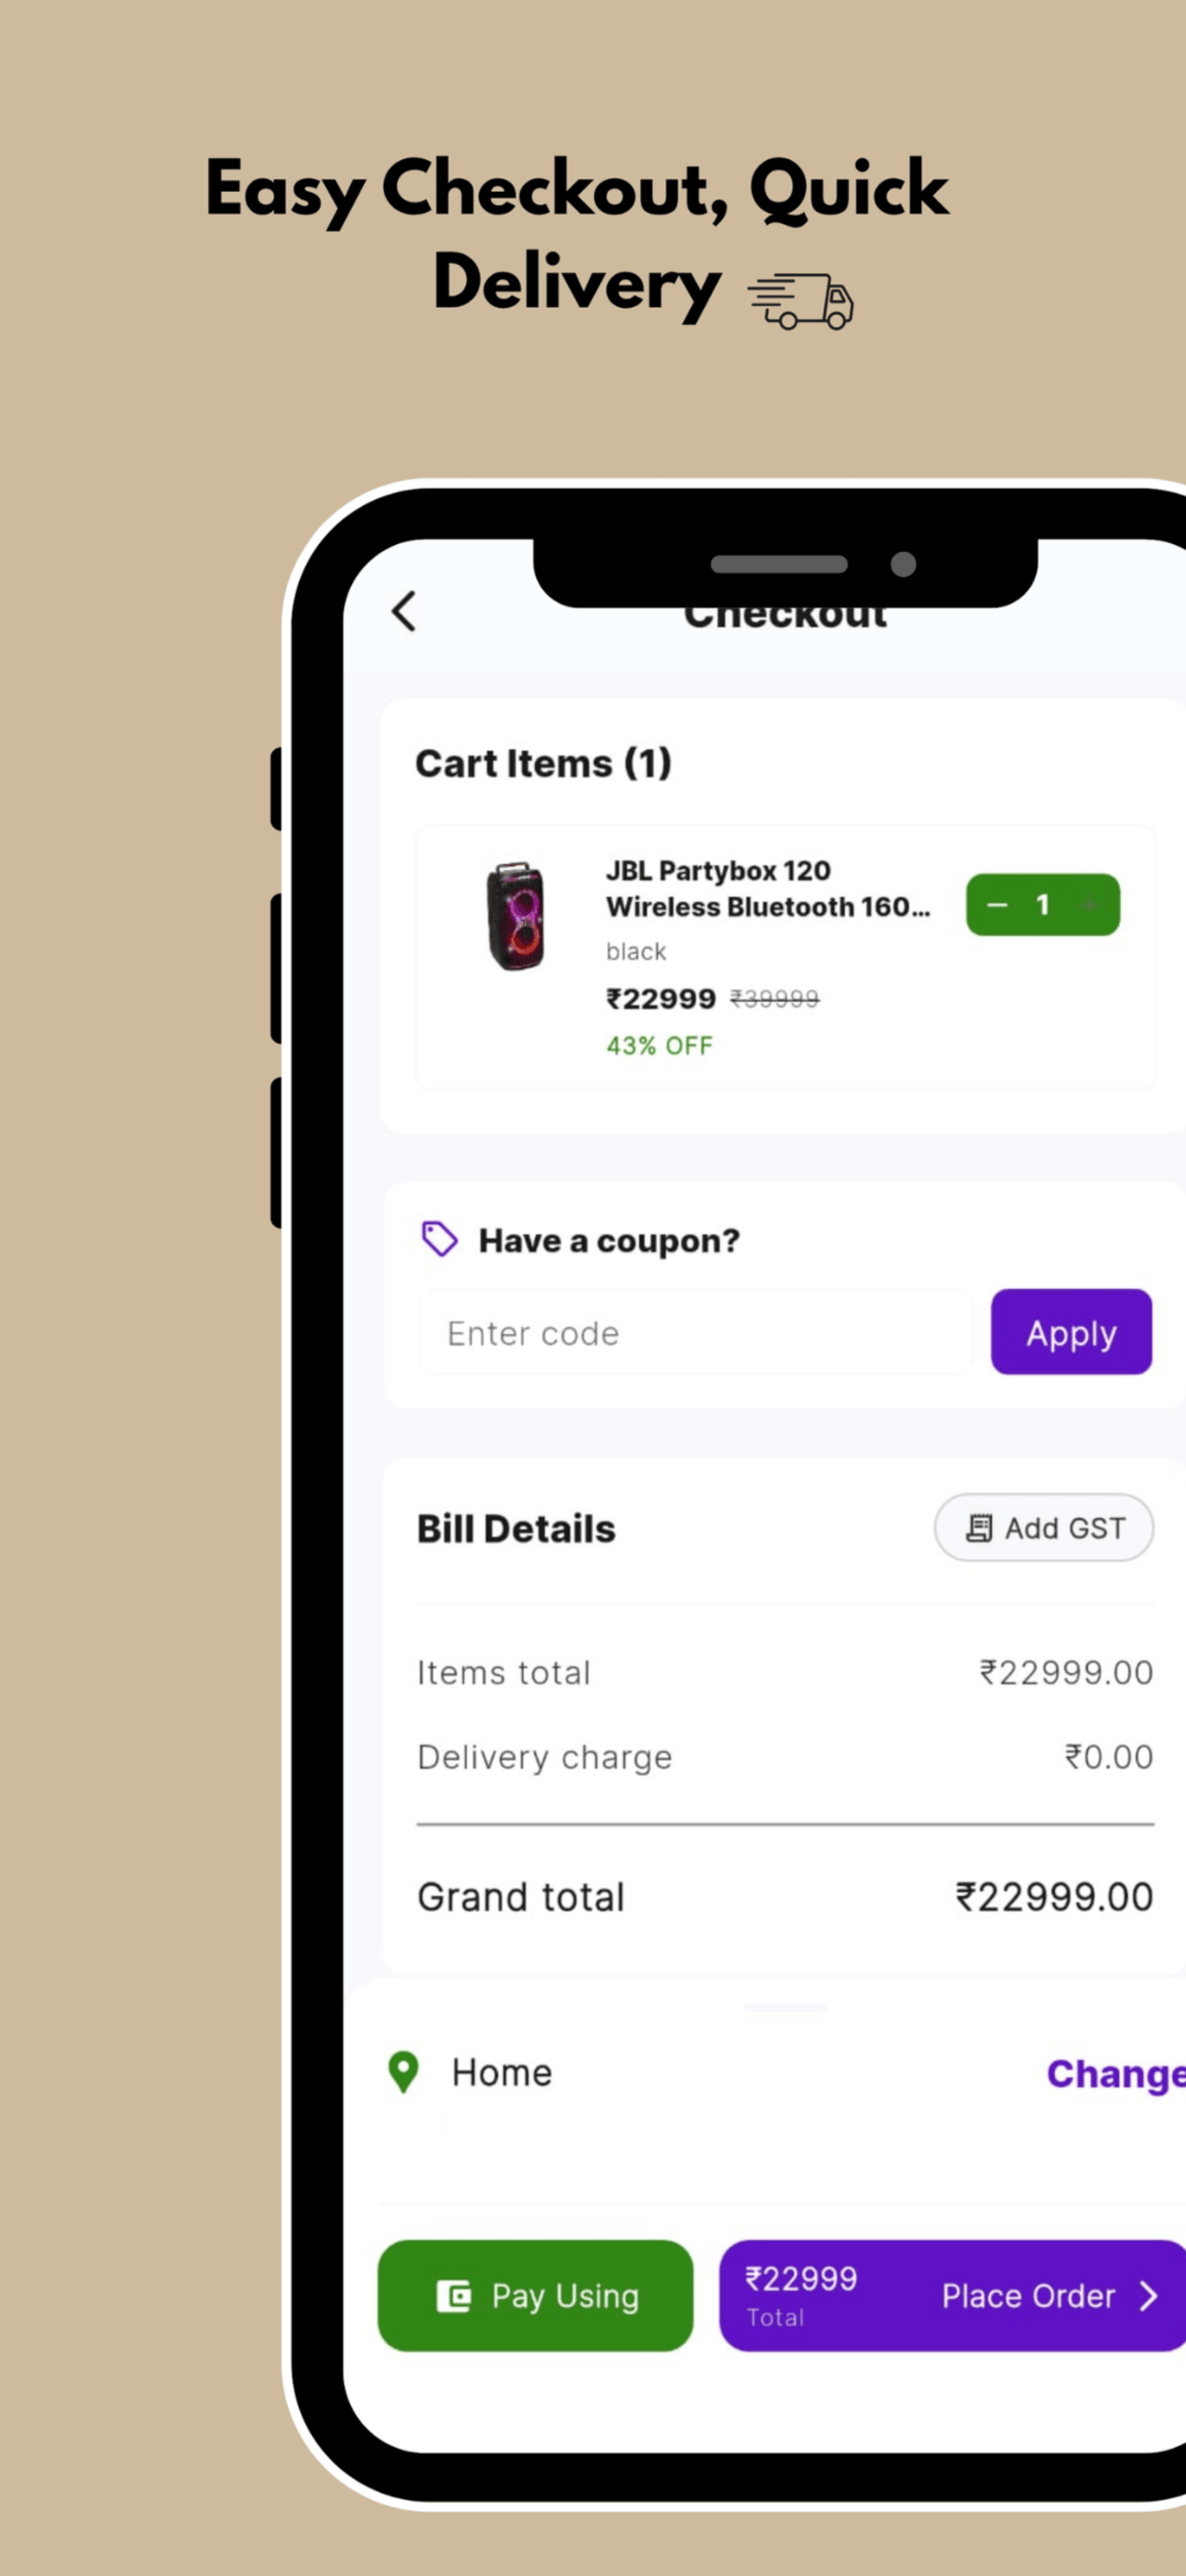Change the delivery address
The image size is (1186, 2576).
click(x=1116, y=2074)
